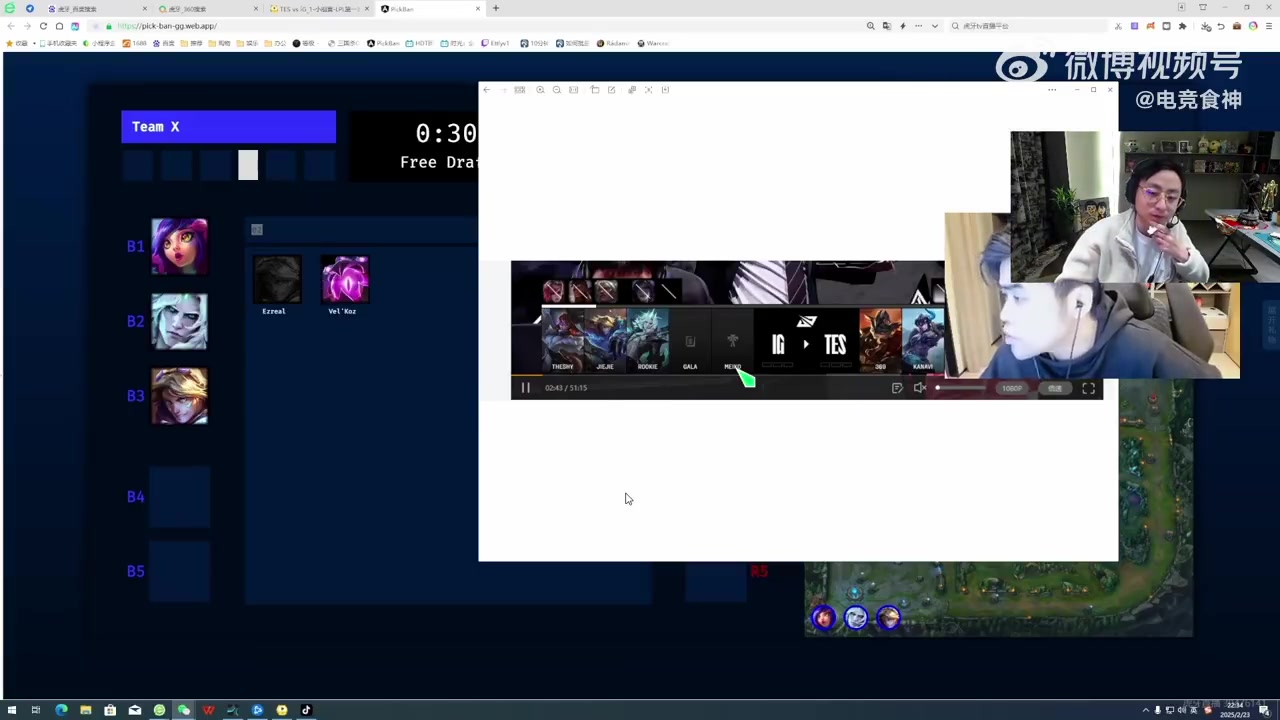Click the PickBan bookmark in bookmarks bar
Viewport: 1280px width, 720px height.
(384, 44)
